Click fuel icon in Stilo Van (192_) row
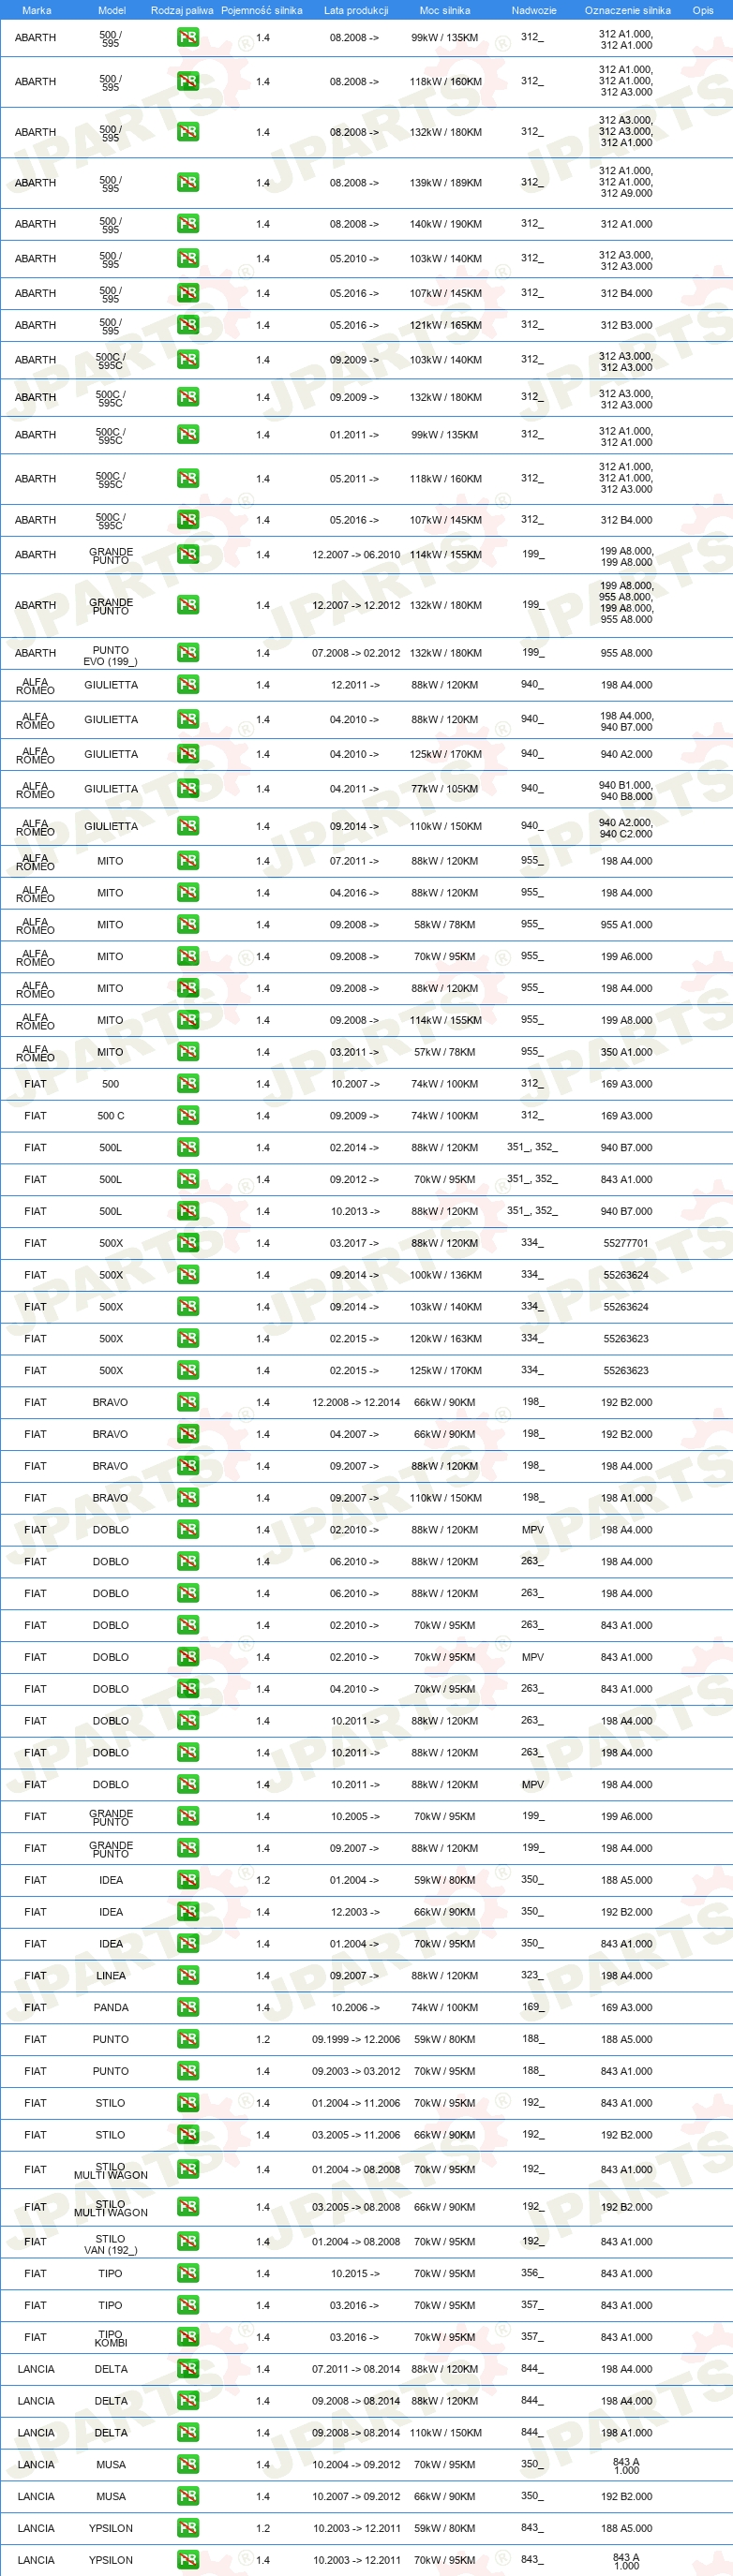 pyautogui.click(x=188, y=2242)
